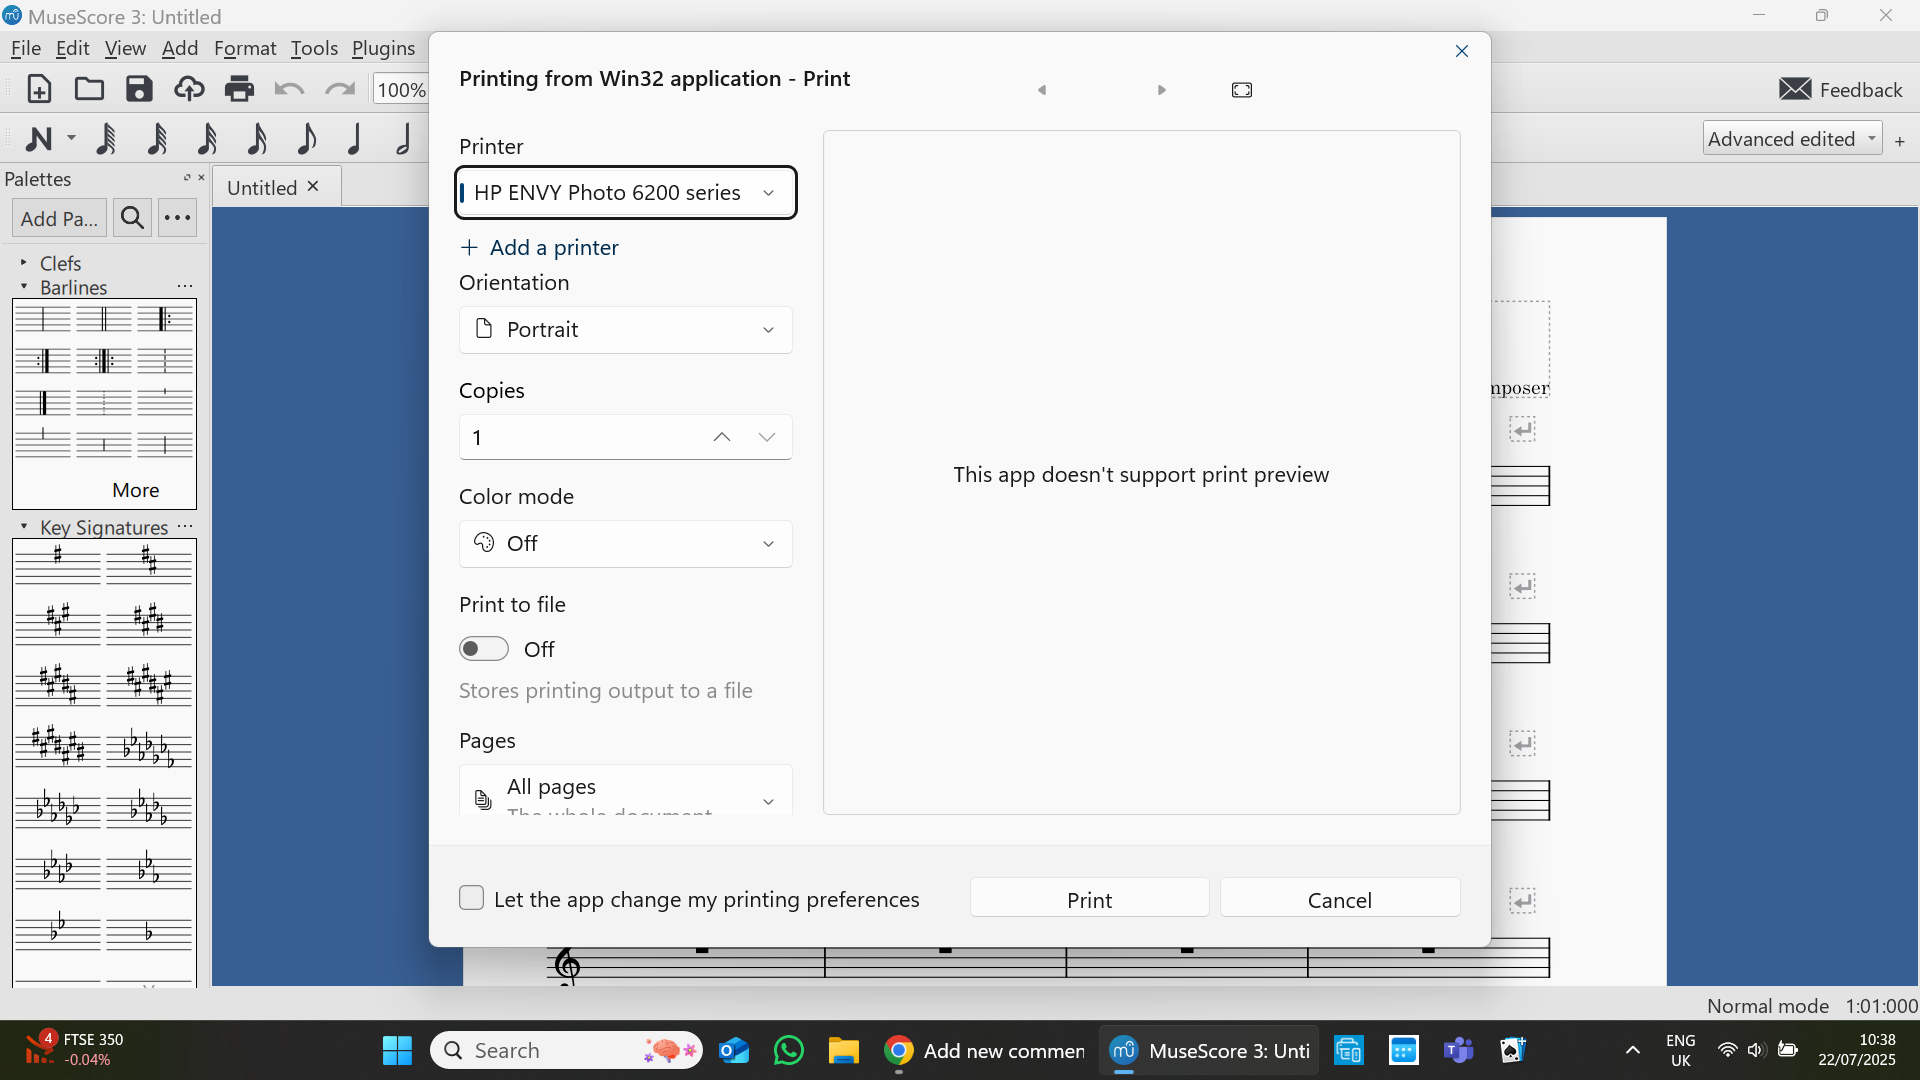1920x1080 pixels.
Task: Open the Orientation Portrait dropdown
Action: click(626, 329)
